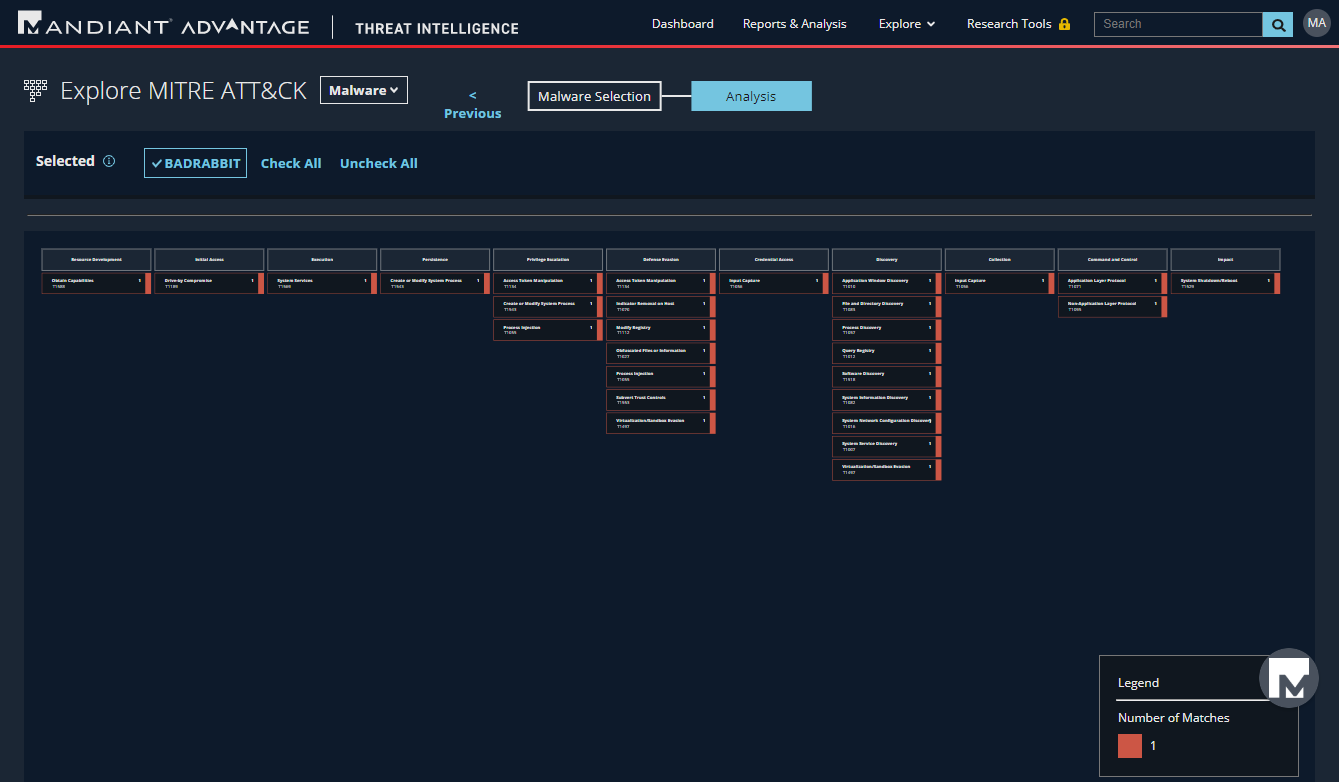Click Check All
Screen dimensions: 1339x782
pos(291,163)
